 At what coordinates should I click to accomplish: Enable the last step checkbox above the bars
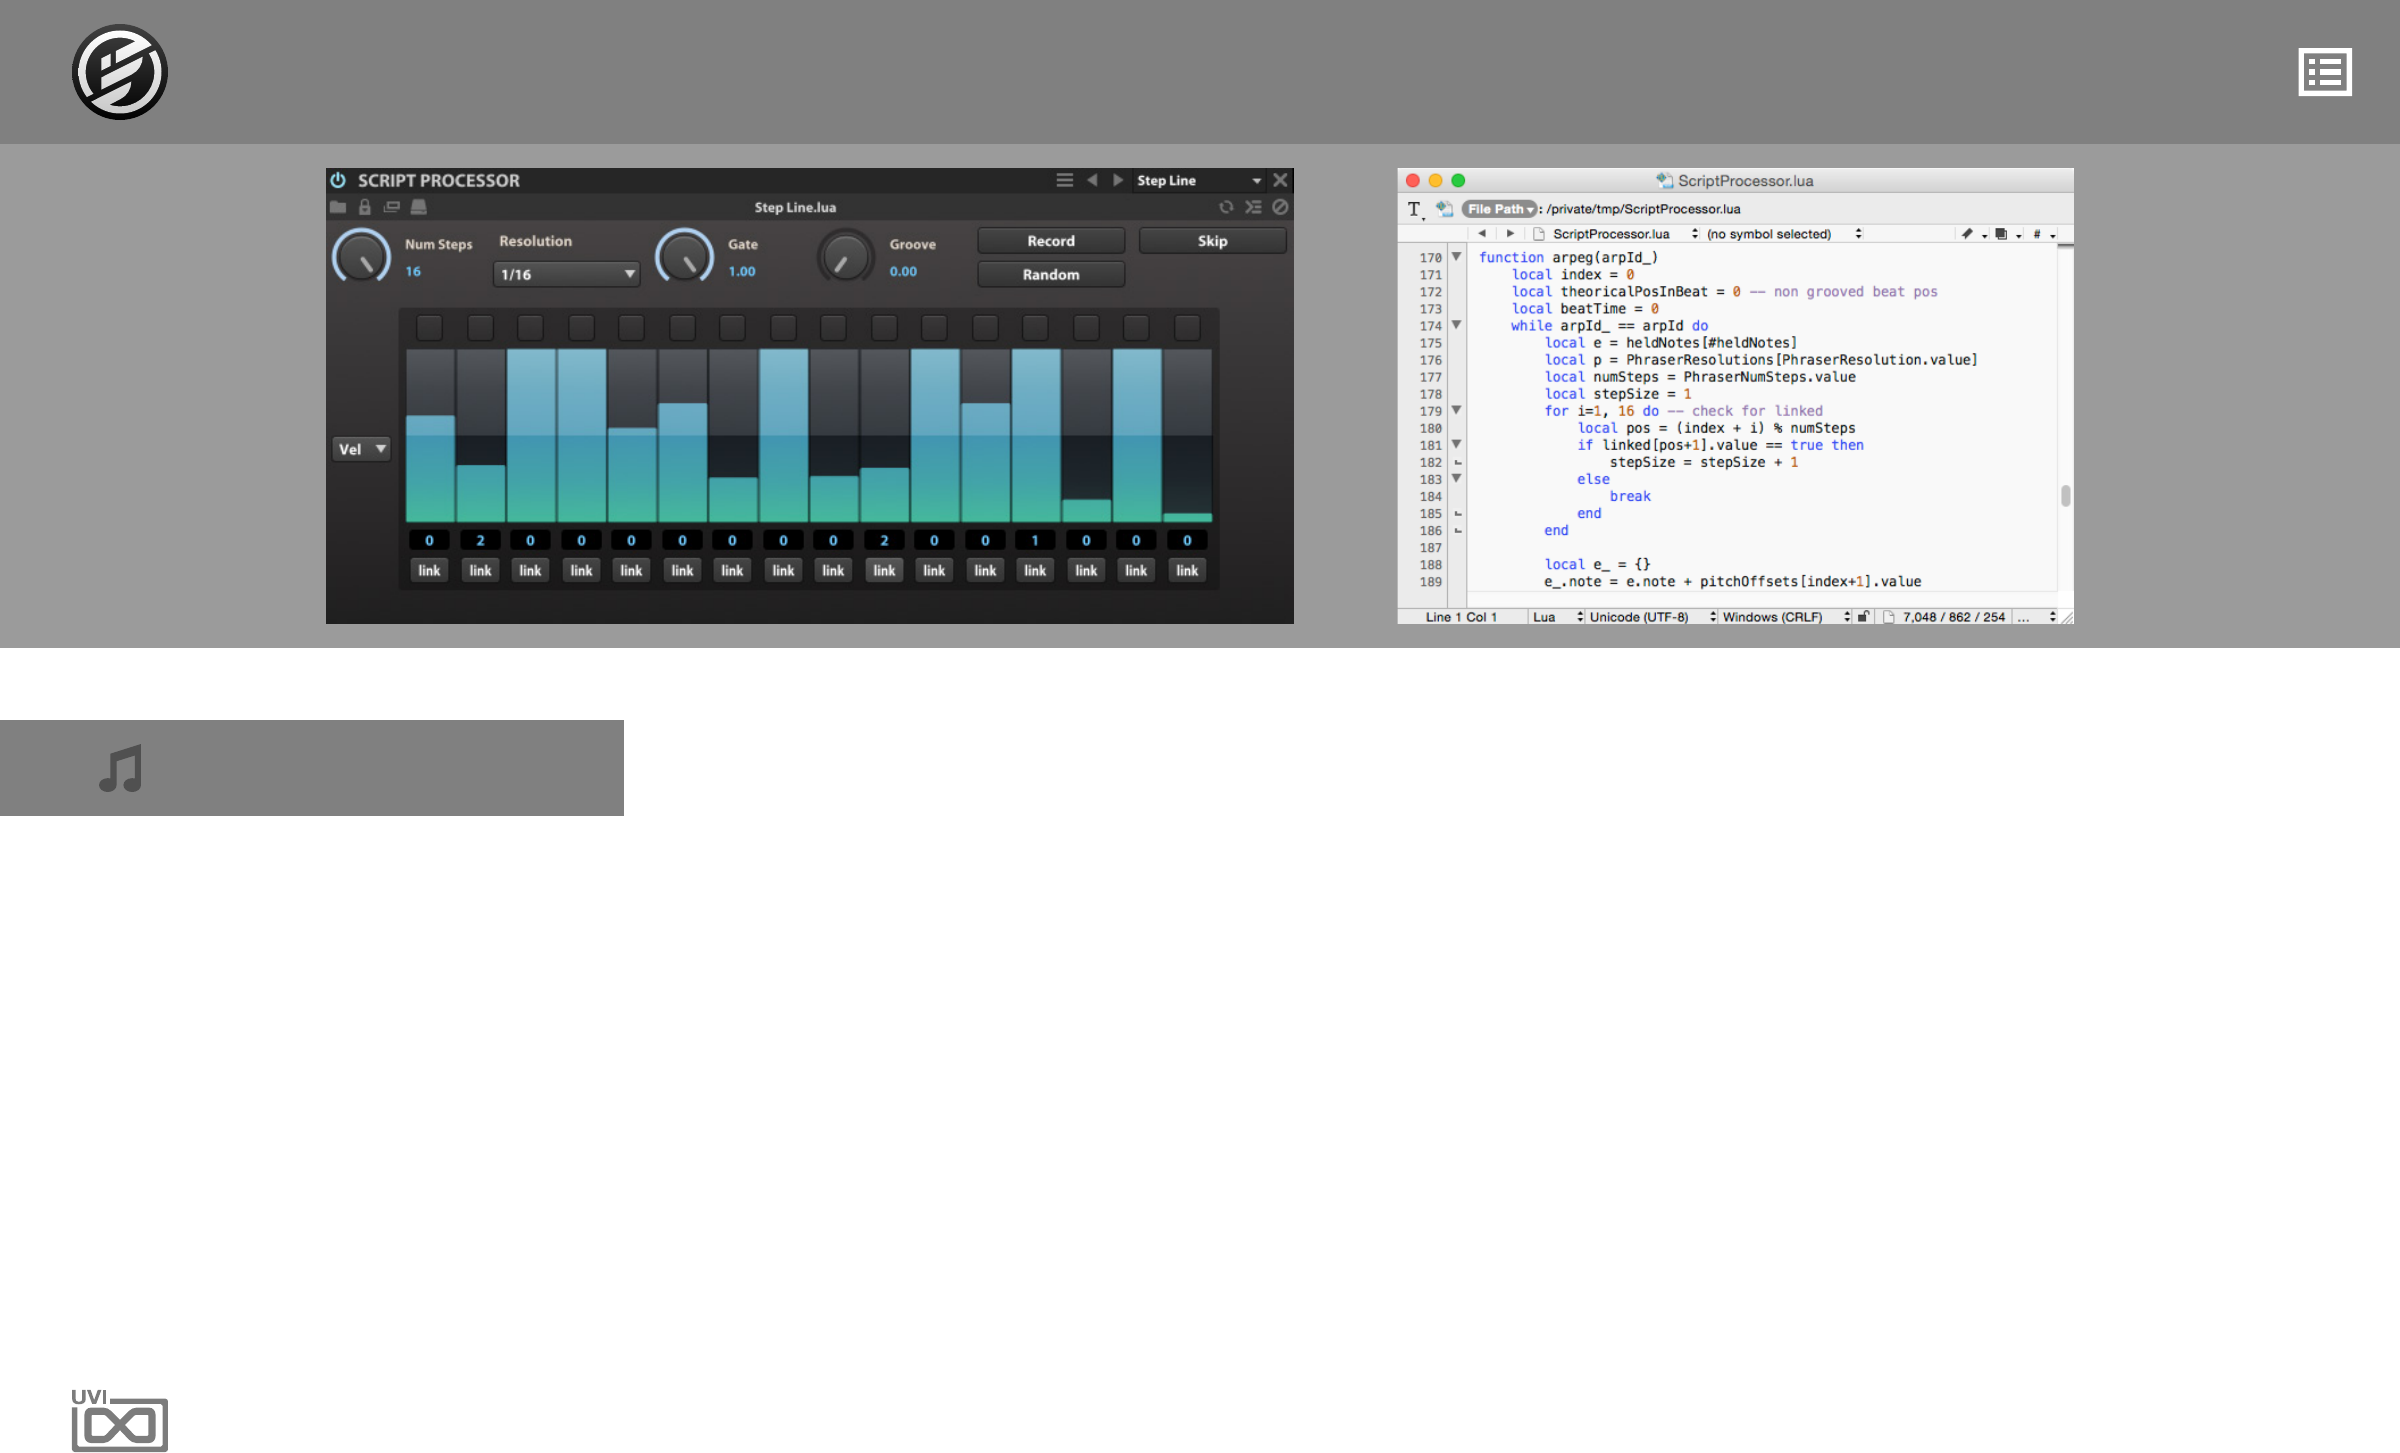click(1187, 327)
